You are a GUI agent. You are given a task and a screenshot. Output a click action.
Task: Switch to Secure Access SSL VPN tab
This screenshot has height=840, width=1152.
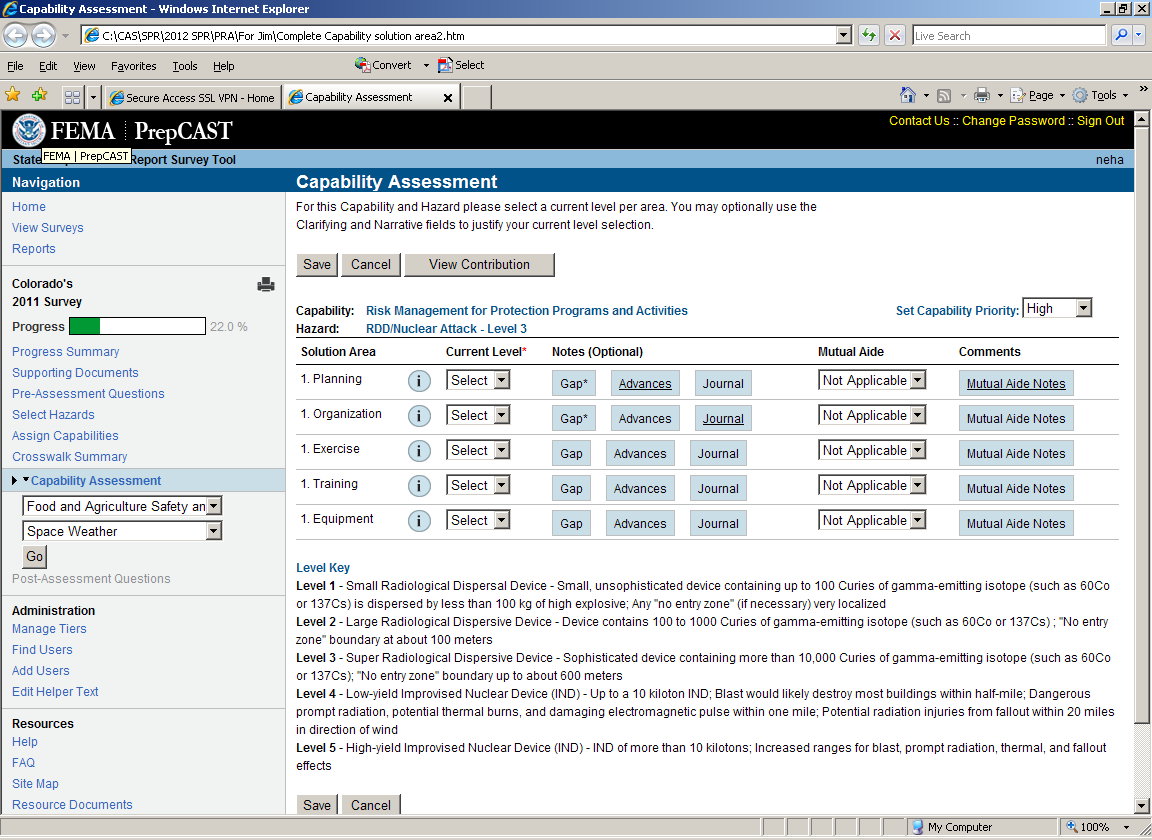pos(192,97)
